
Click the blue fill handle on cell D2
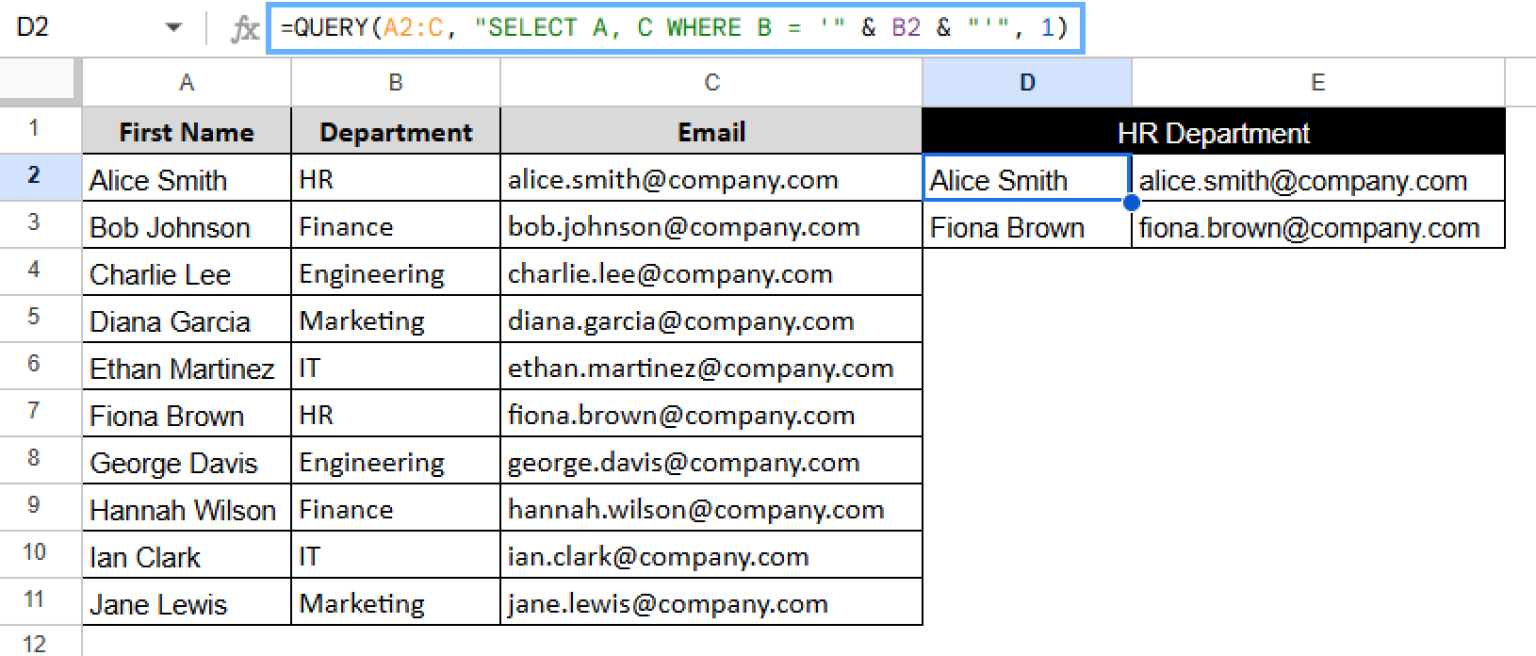pyautogui.click(x=1130, y=202)
